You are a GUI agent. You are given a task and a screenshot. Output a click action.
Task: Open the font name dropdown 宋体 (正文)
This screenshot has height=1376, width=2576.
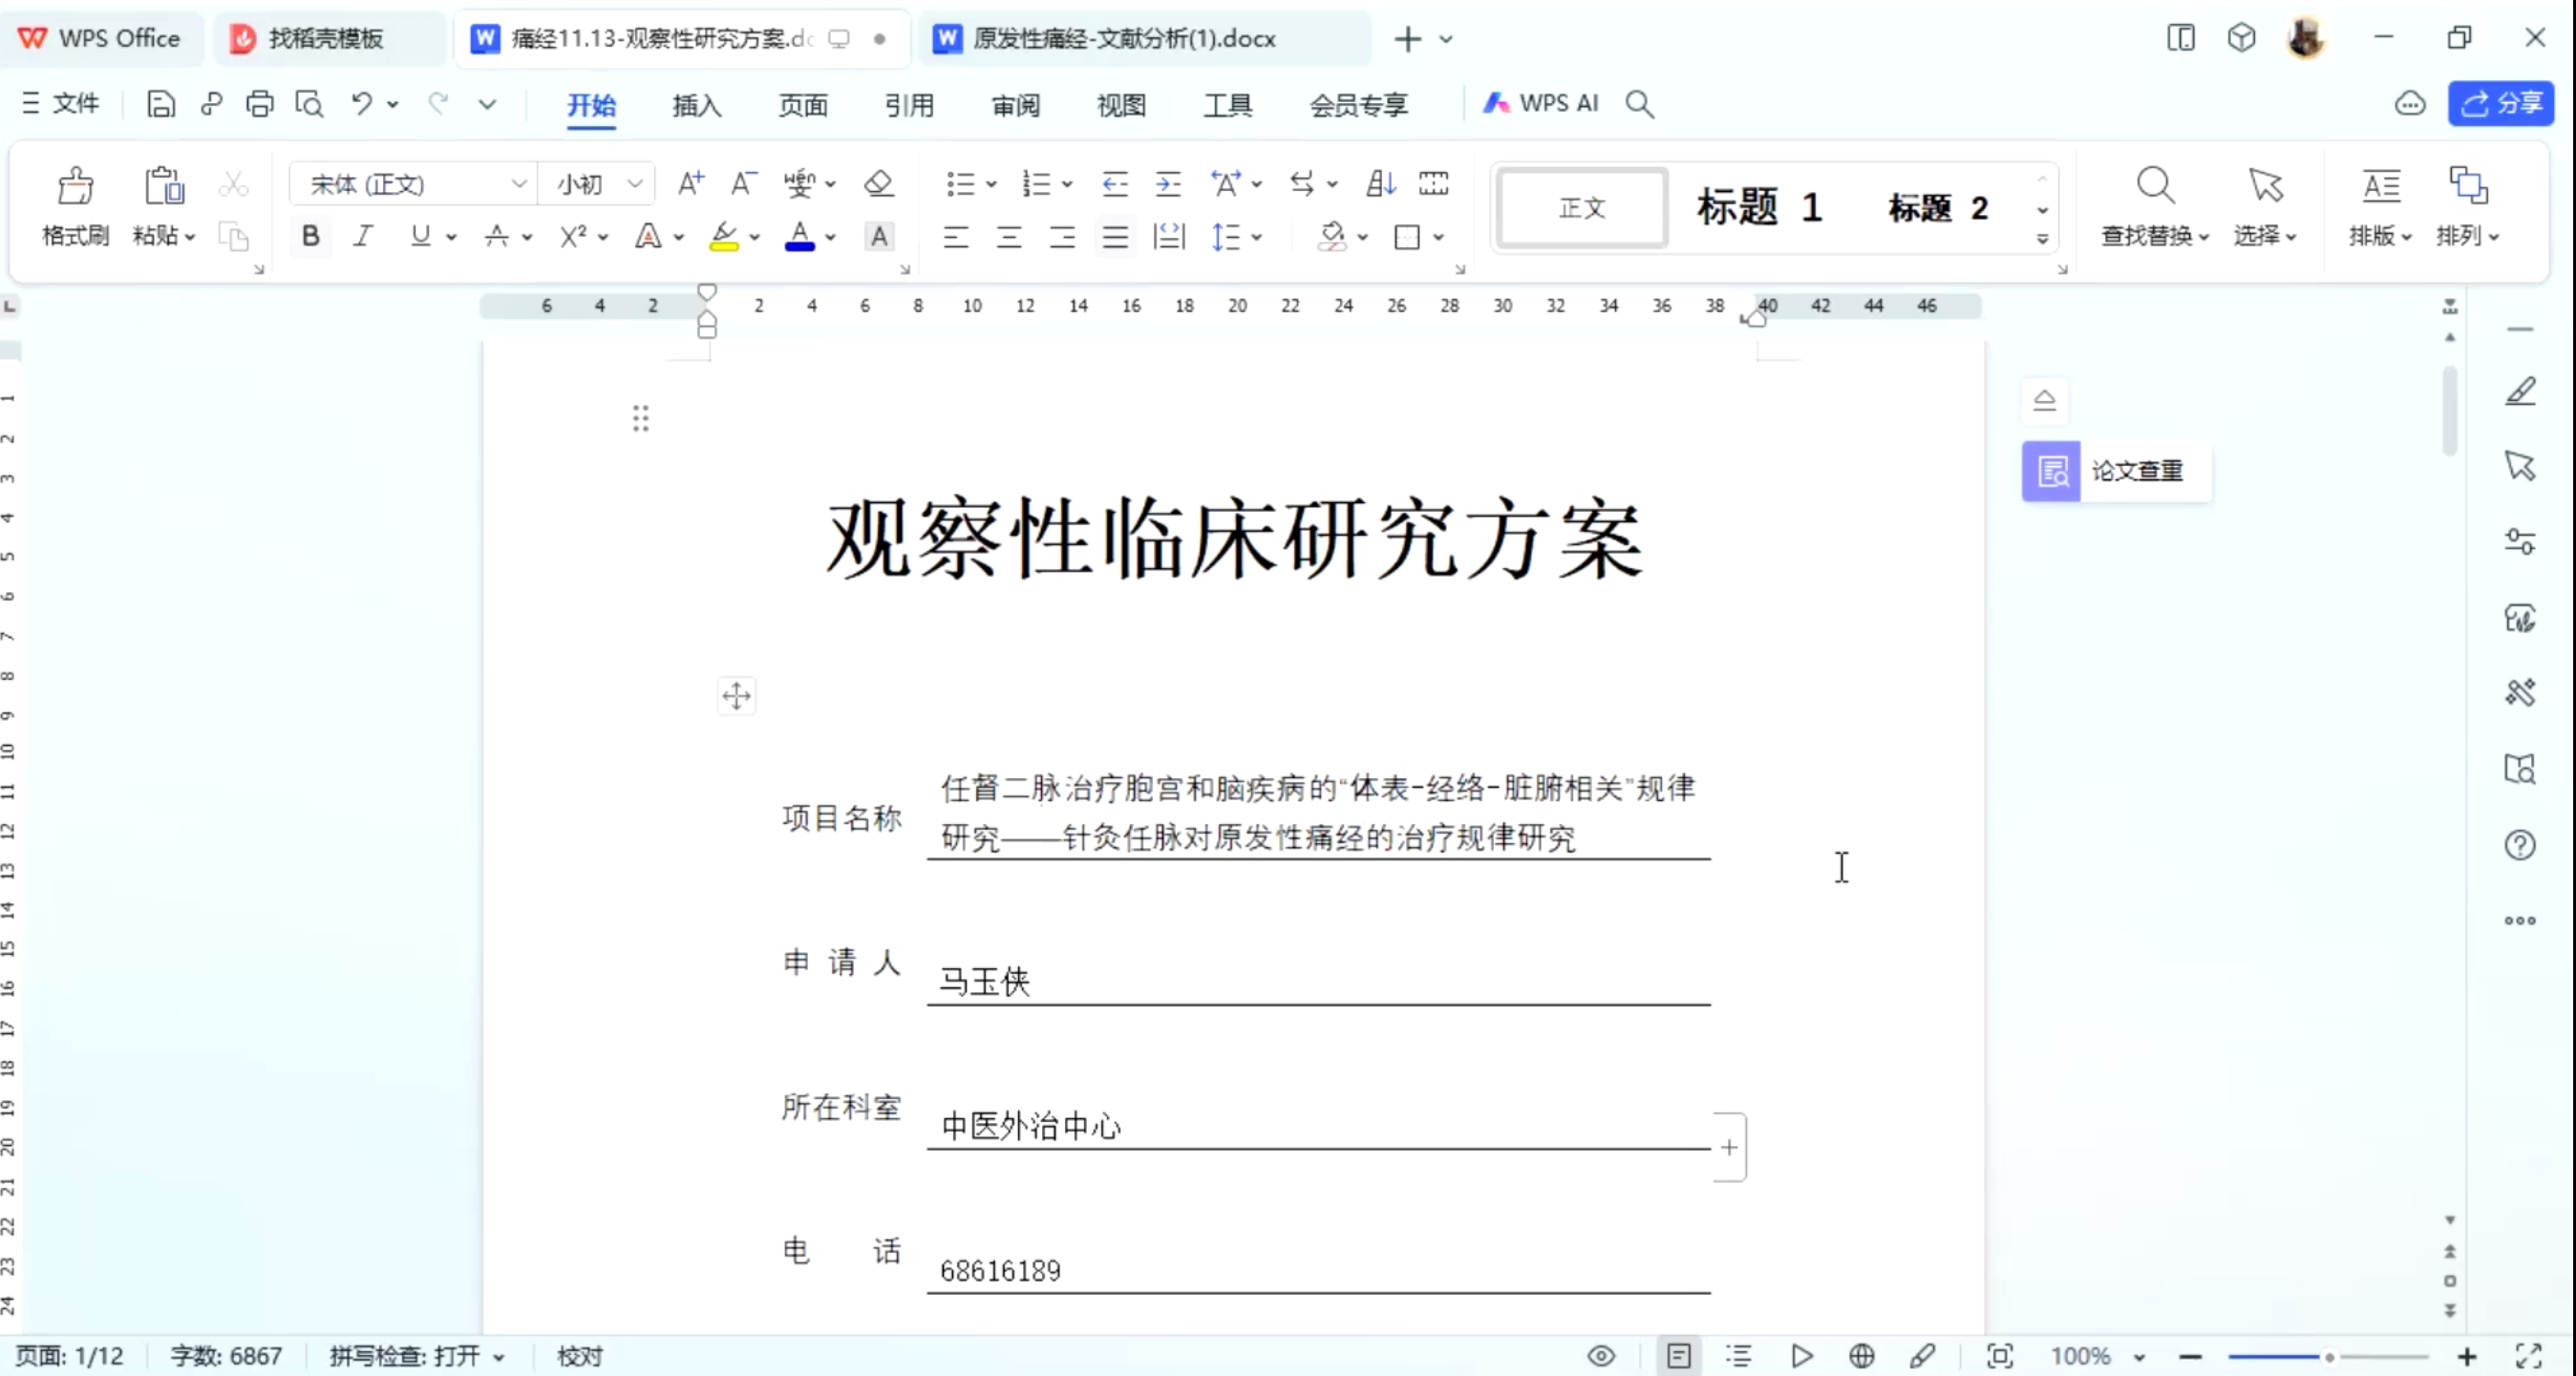[518, 184]
